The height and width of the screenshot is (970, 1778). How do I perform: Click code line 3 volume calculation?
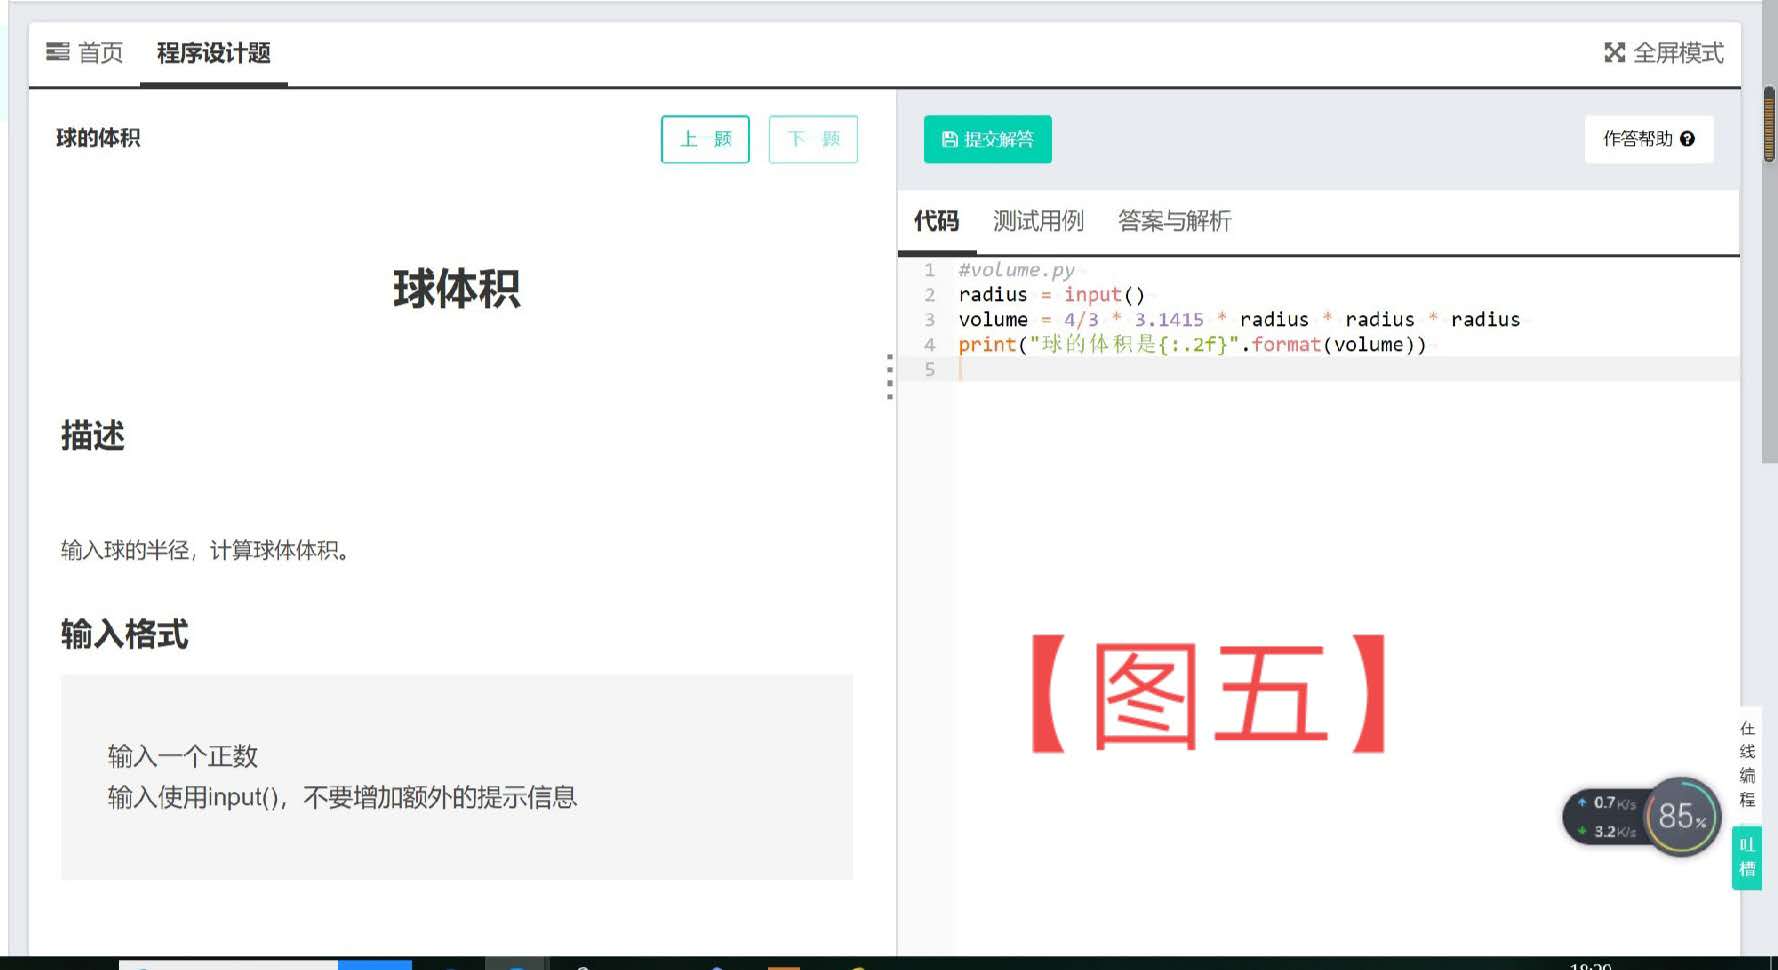[x=1239, y=320]
